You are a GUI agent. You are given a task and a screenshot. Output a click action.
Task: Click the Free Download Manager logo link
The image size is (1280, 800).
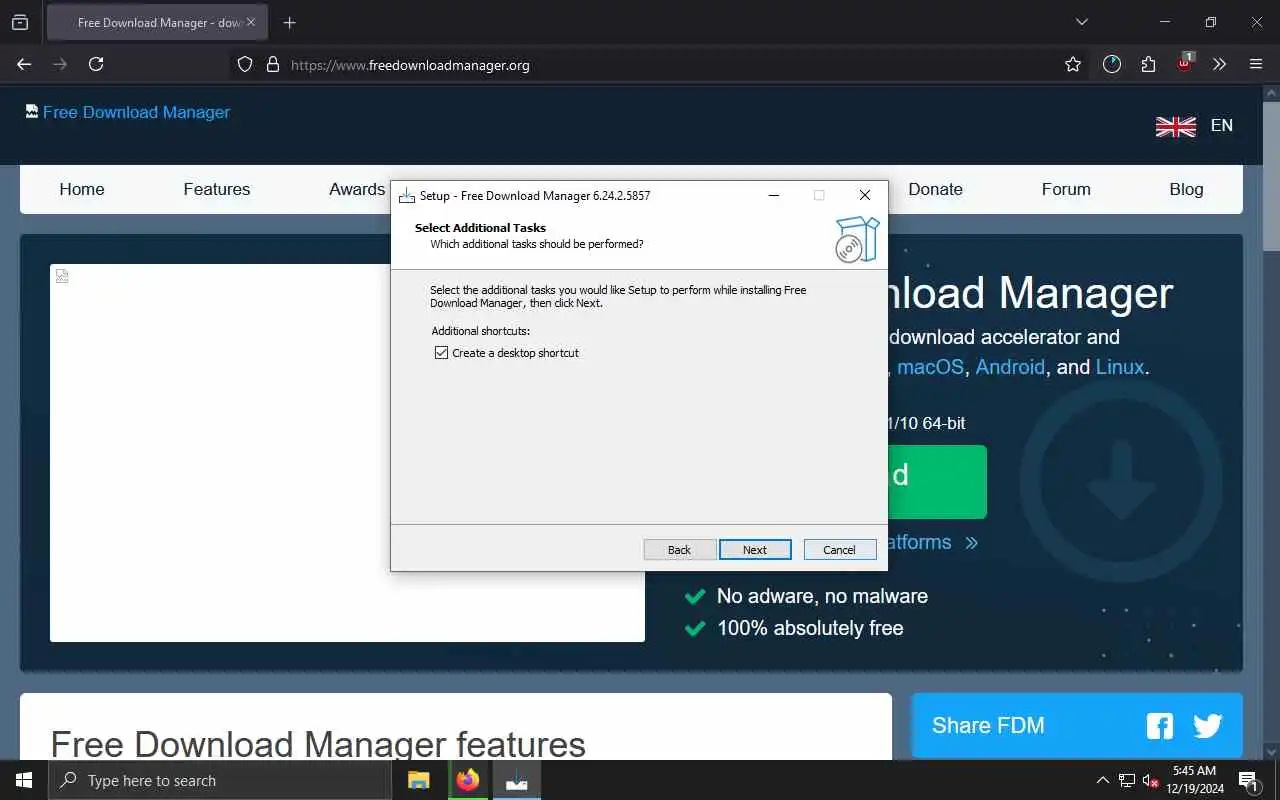coord(128,112)
